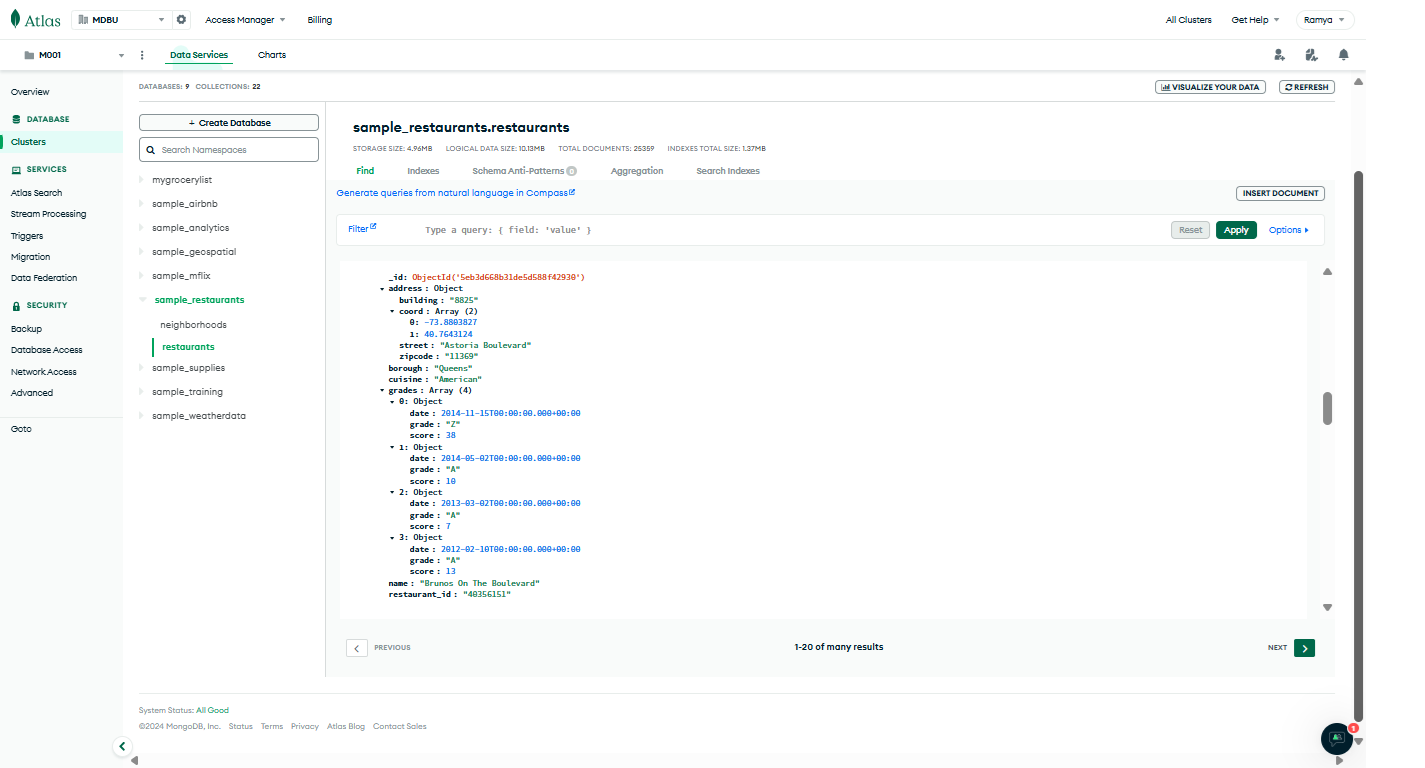This screenshot has width=1425, height=768.
Task: Collapse the grades array field
Action: click(382, 391)
